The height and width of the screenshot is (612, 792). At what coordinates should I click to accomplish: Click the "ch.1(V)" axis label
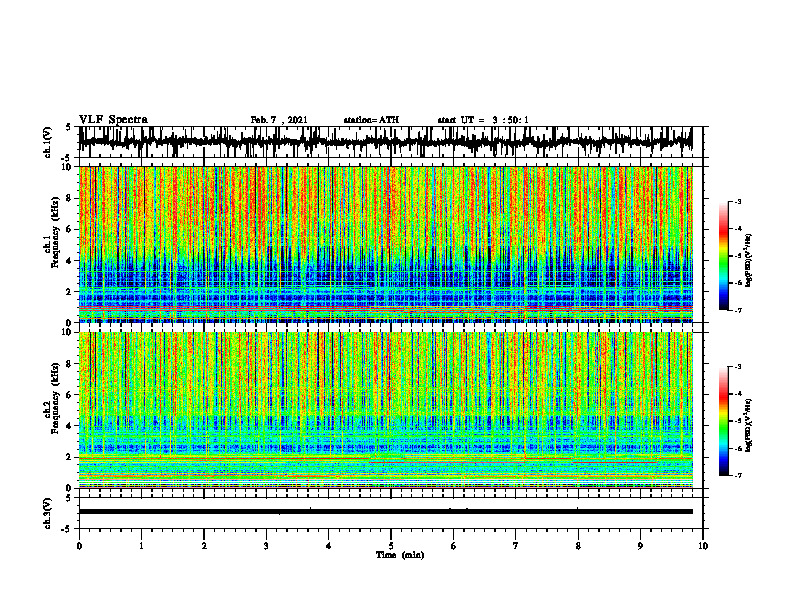click(48, 142)
